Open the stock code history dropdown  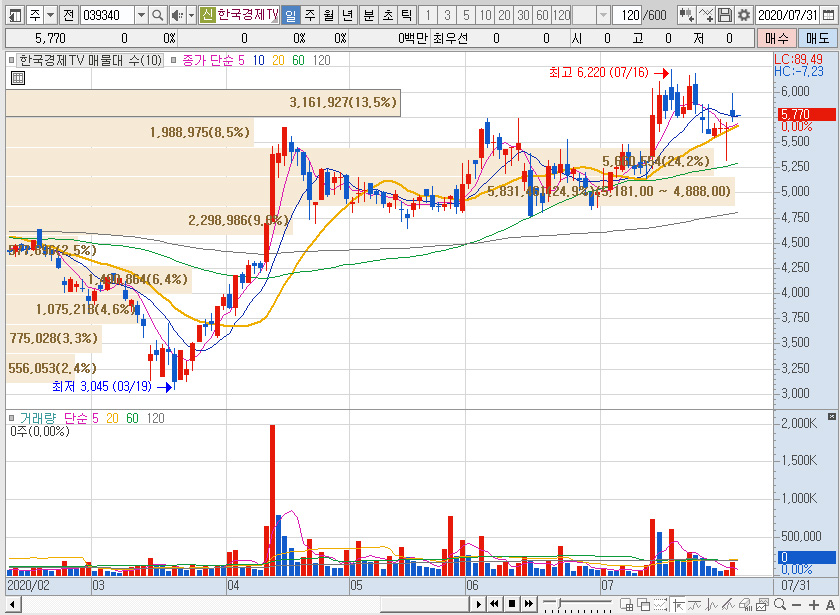coord(141,15)
